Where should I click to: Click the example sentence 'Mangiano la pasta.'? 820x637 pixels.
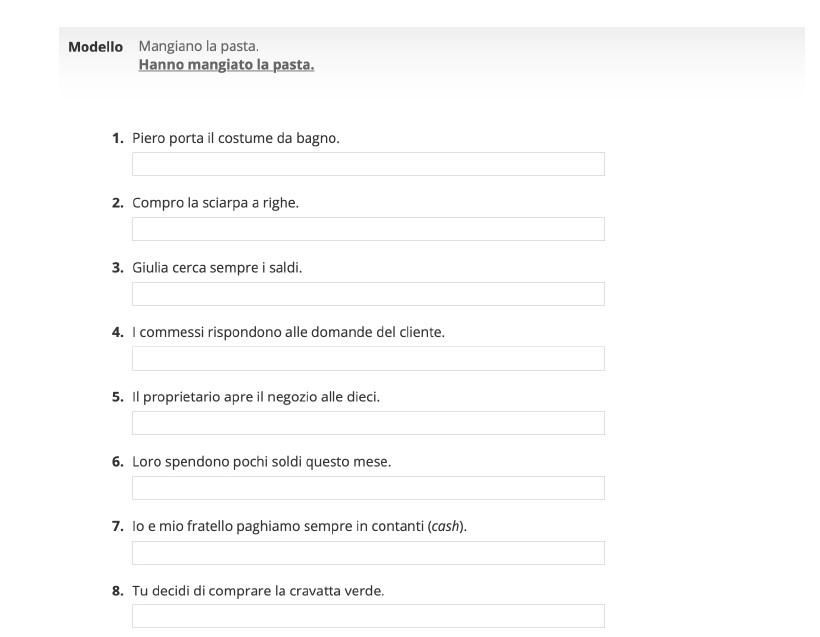[198, 47]
